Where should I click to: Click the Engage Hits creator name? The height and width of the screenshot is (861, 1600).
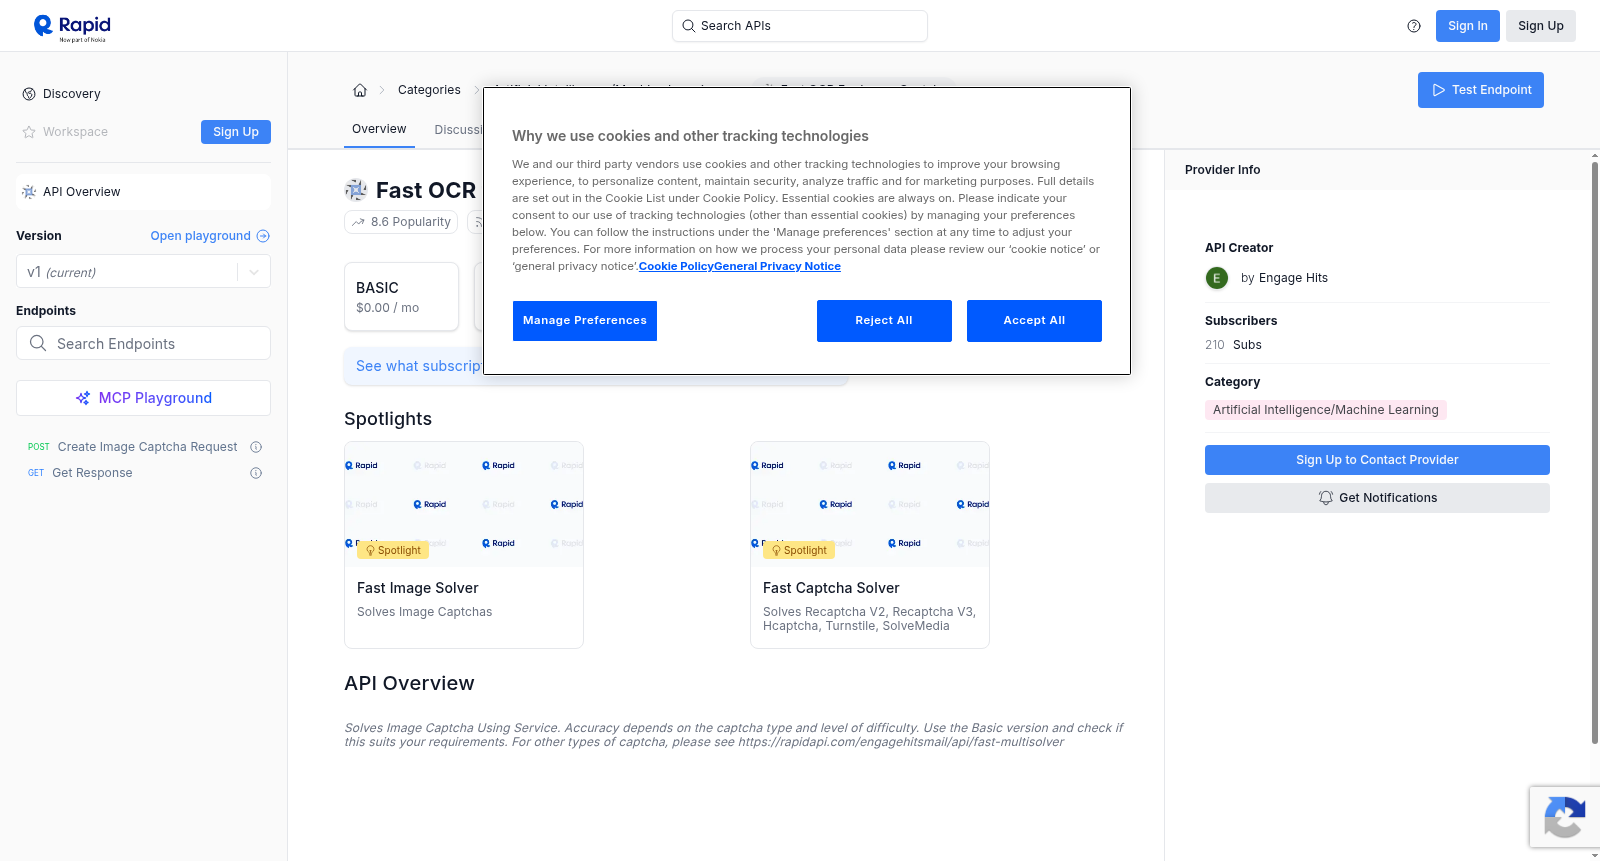pos(1293,278)
